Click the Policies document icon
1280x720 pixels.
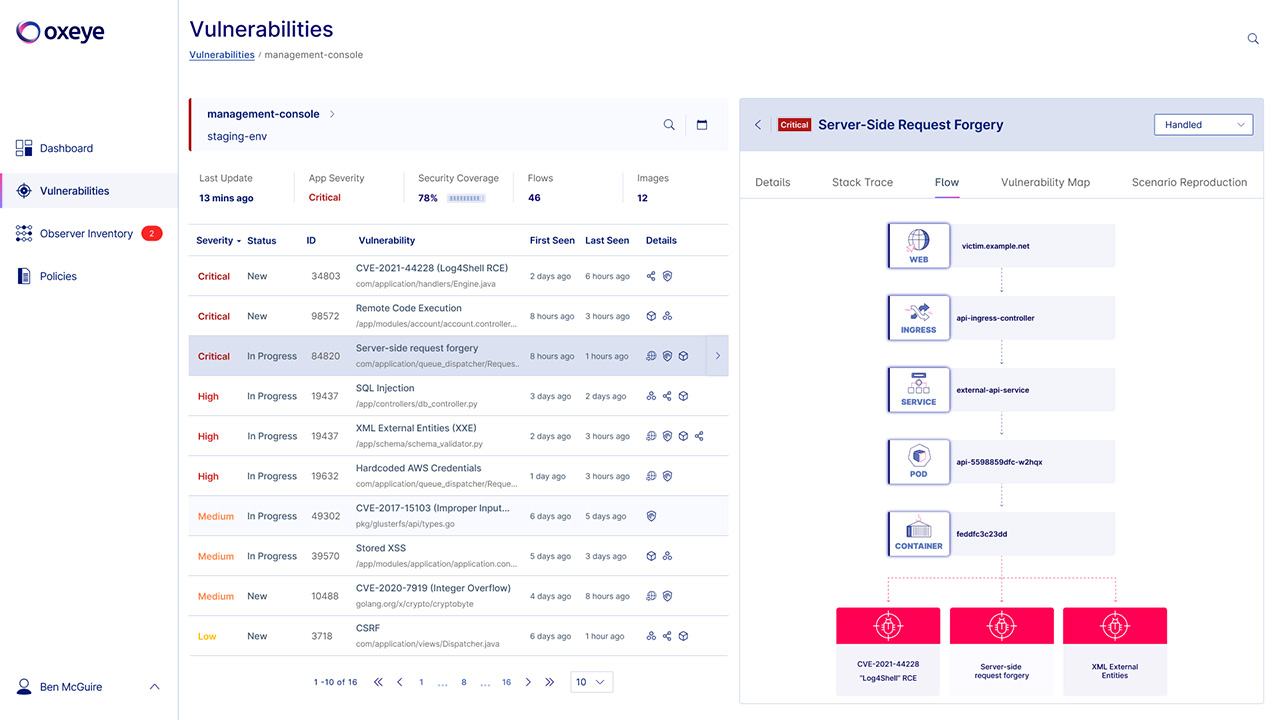[24, 276]
